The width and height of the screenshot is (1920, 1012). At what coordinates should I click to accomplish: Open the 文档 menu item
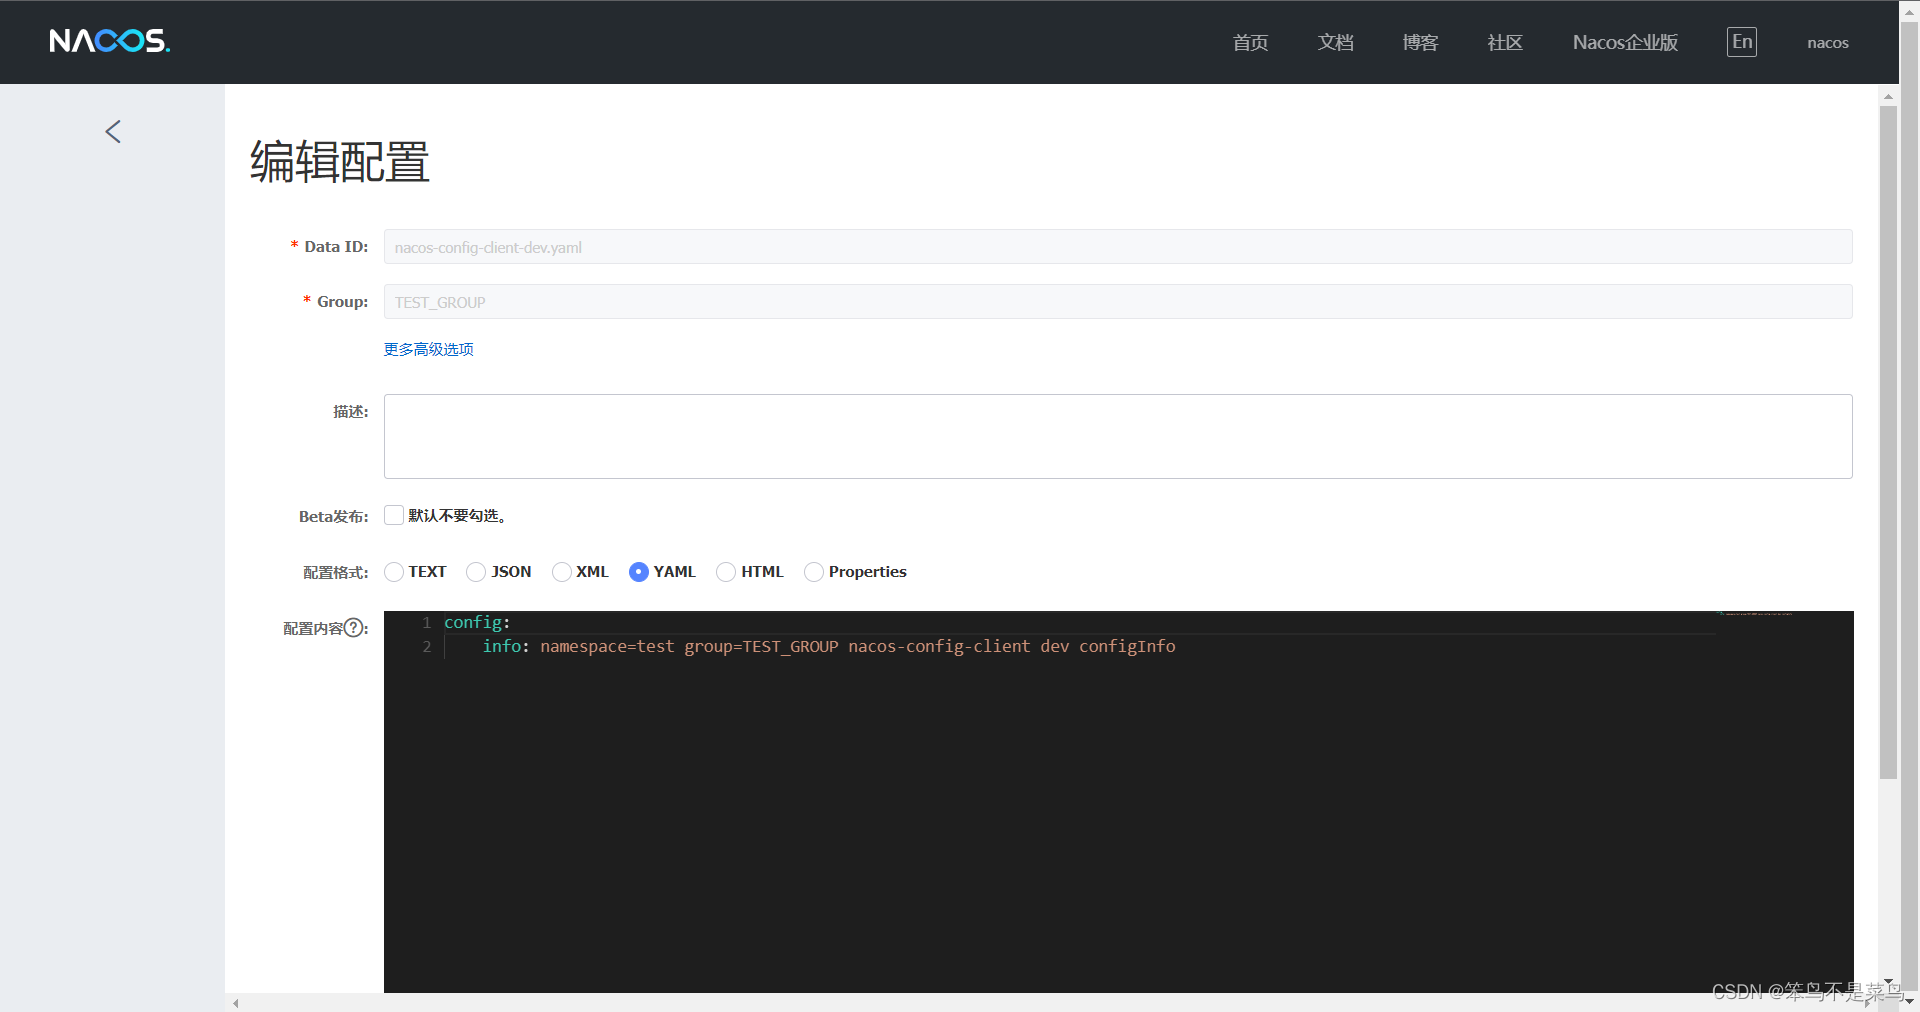point(1335,42)
